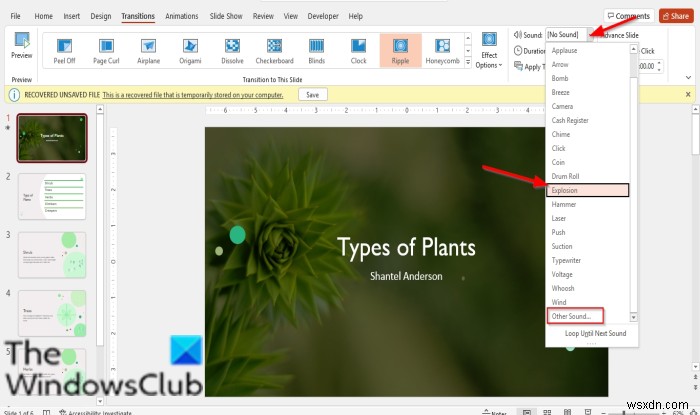Image resolution: width=700 pixels, height=415 pixels.
Task: Select the Dissolve transition
Action: [232, 51]
